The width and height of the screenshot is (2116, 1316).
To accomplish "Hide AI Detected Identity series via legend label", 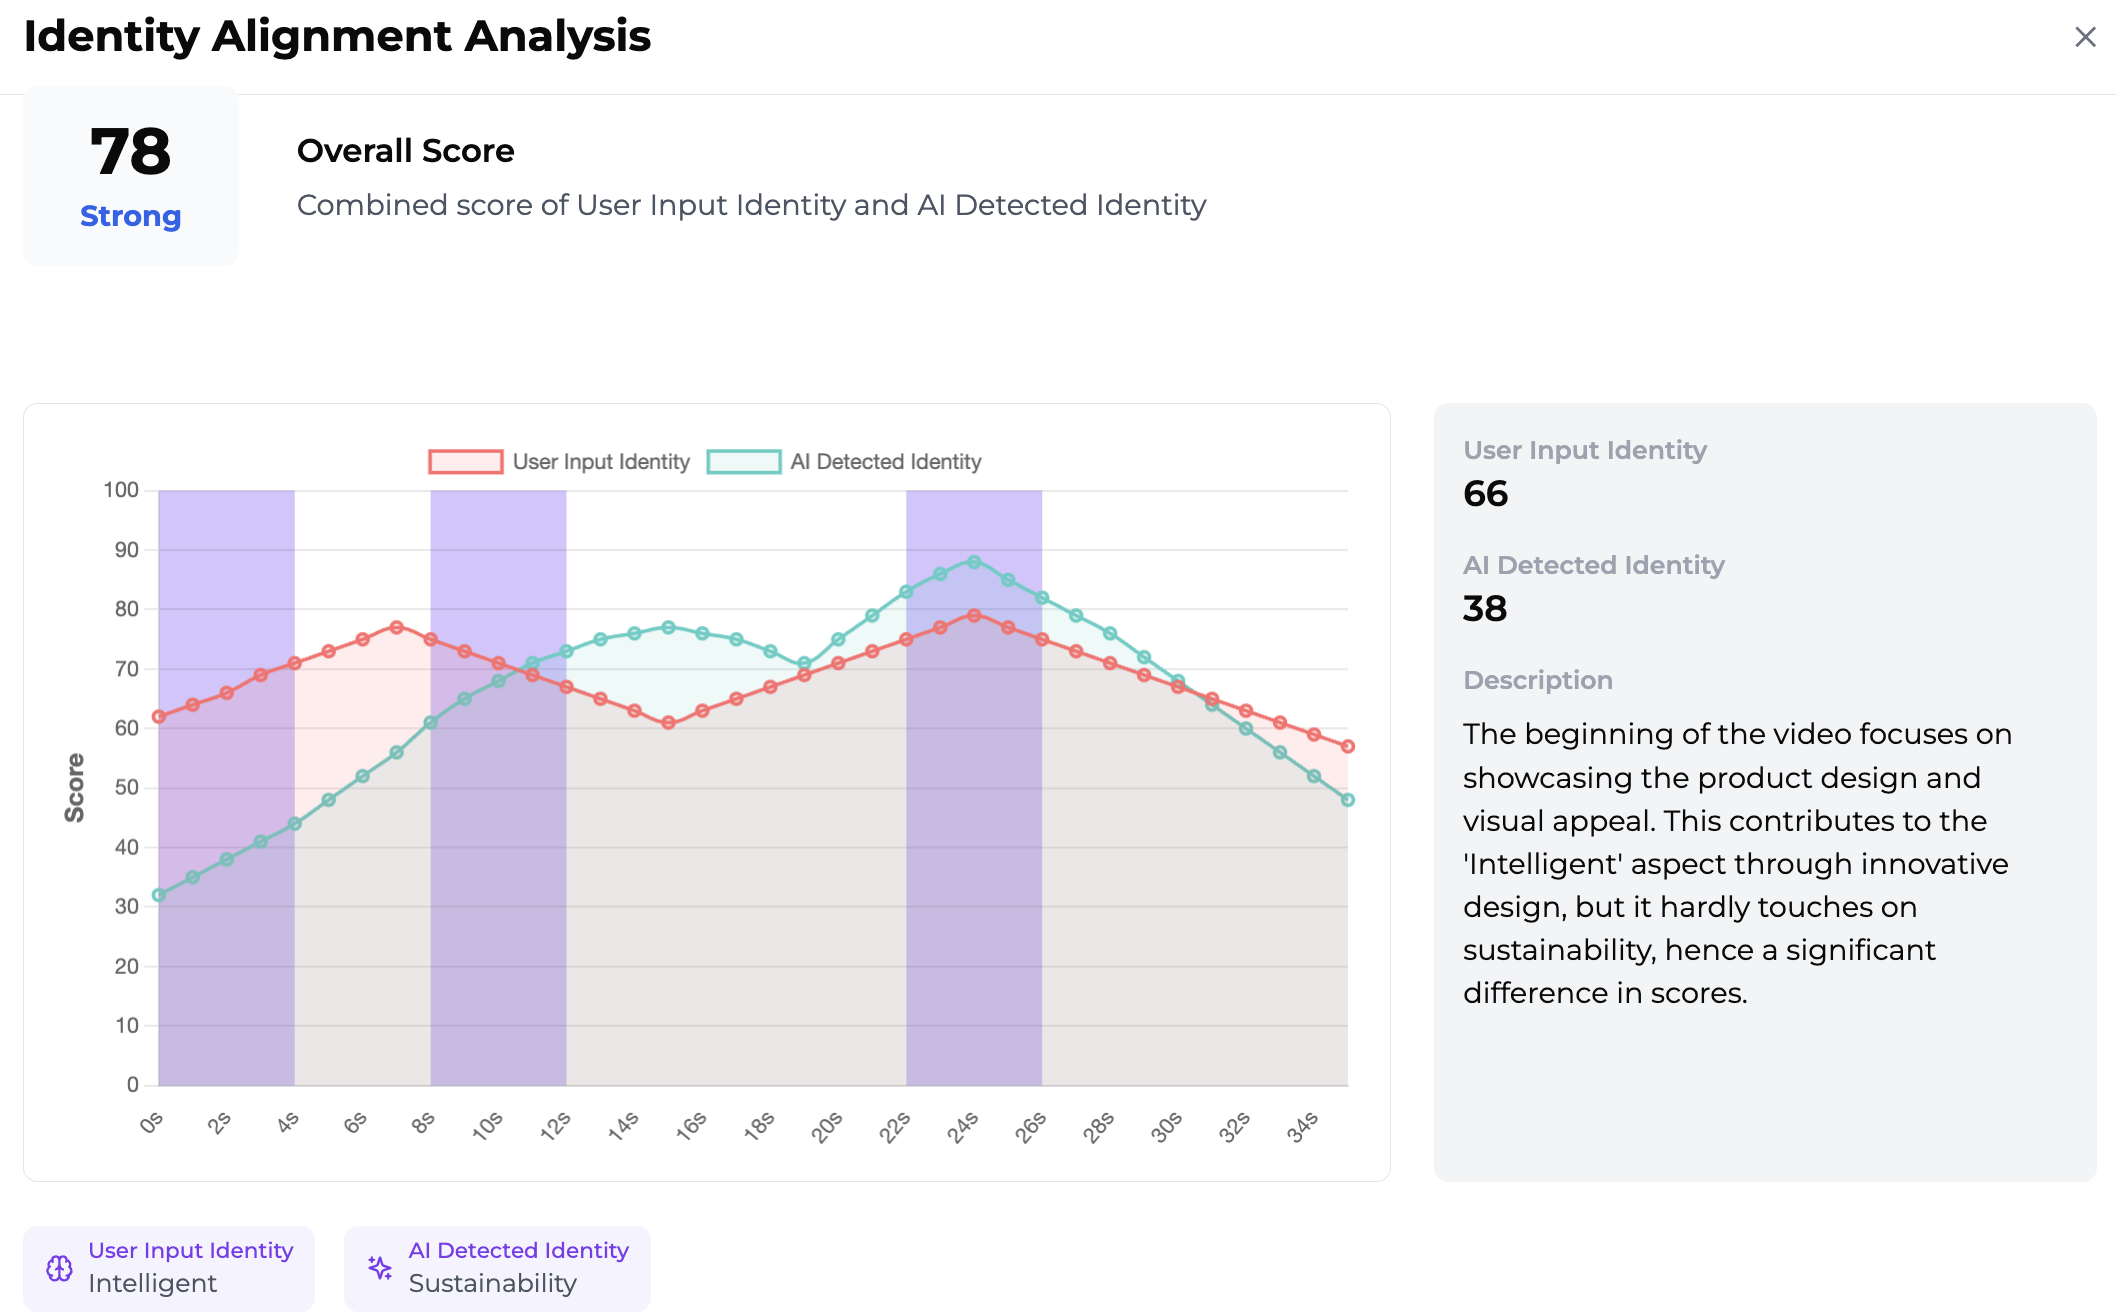I will tap(885, 462).
